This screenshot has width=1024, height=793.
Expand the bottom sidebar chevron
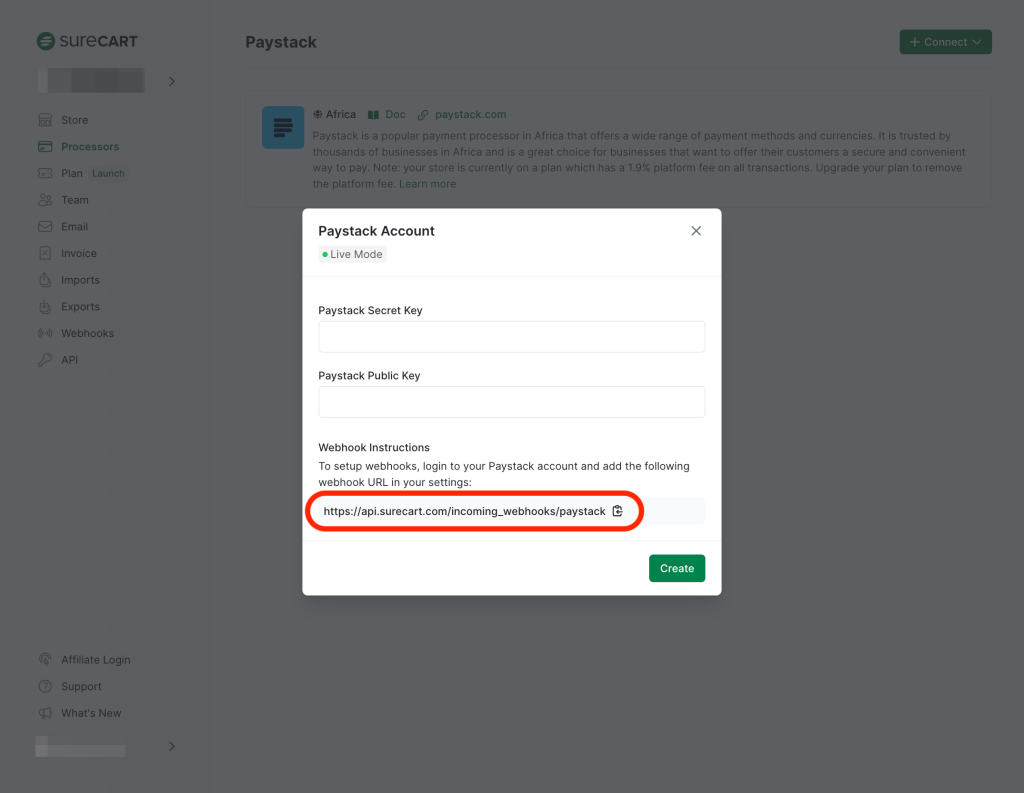[171, 746]
